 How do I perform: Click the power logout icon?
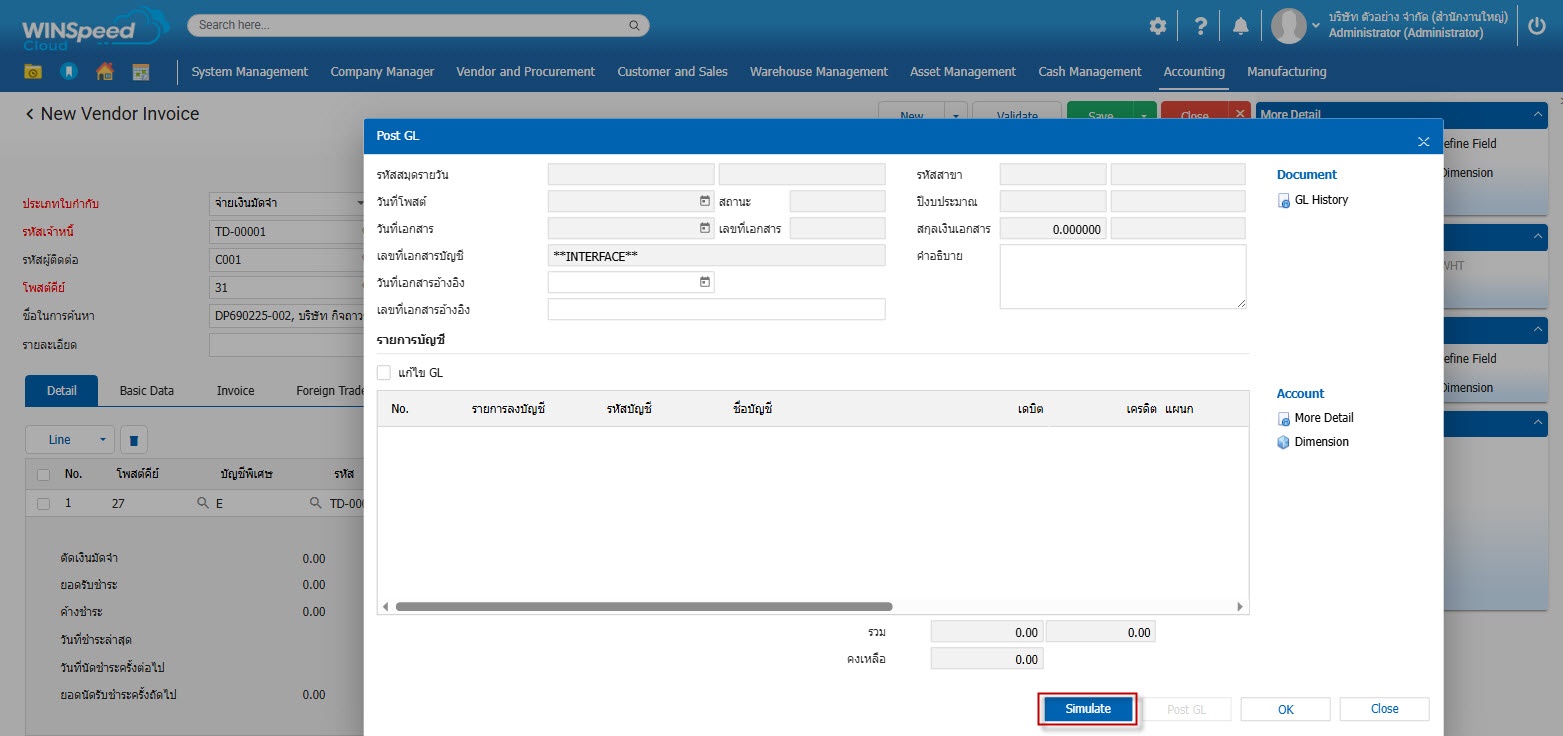1537,26
